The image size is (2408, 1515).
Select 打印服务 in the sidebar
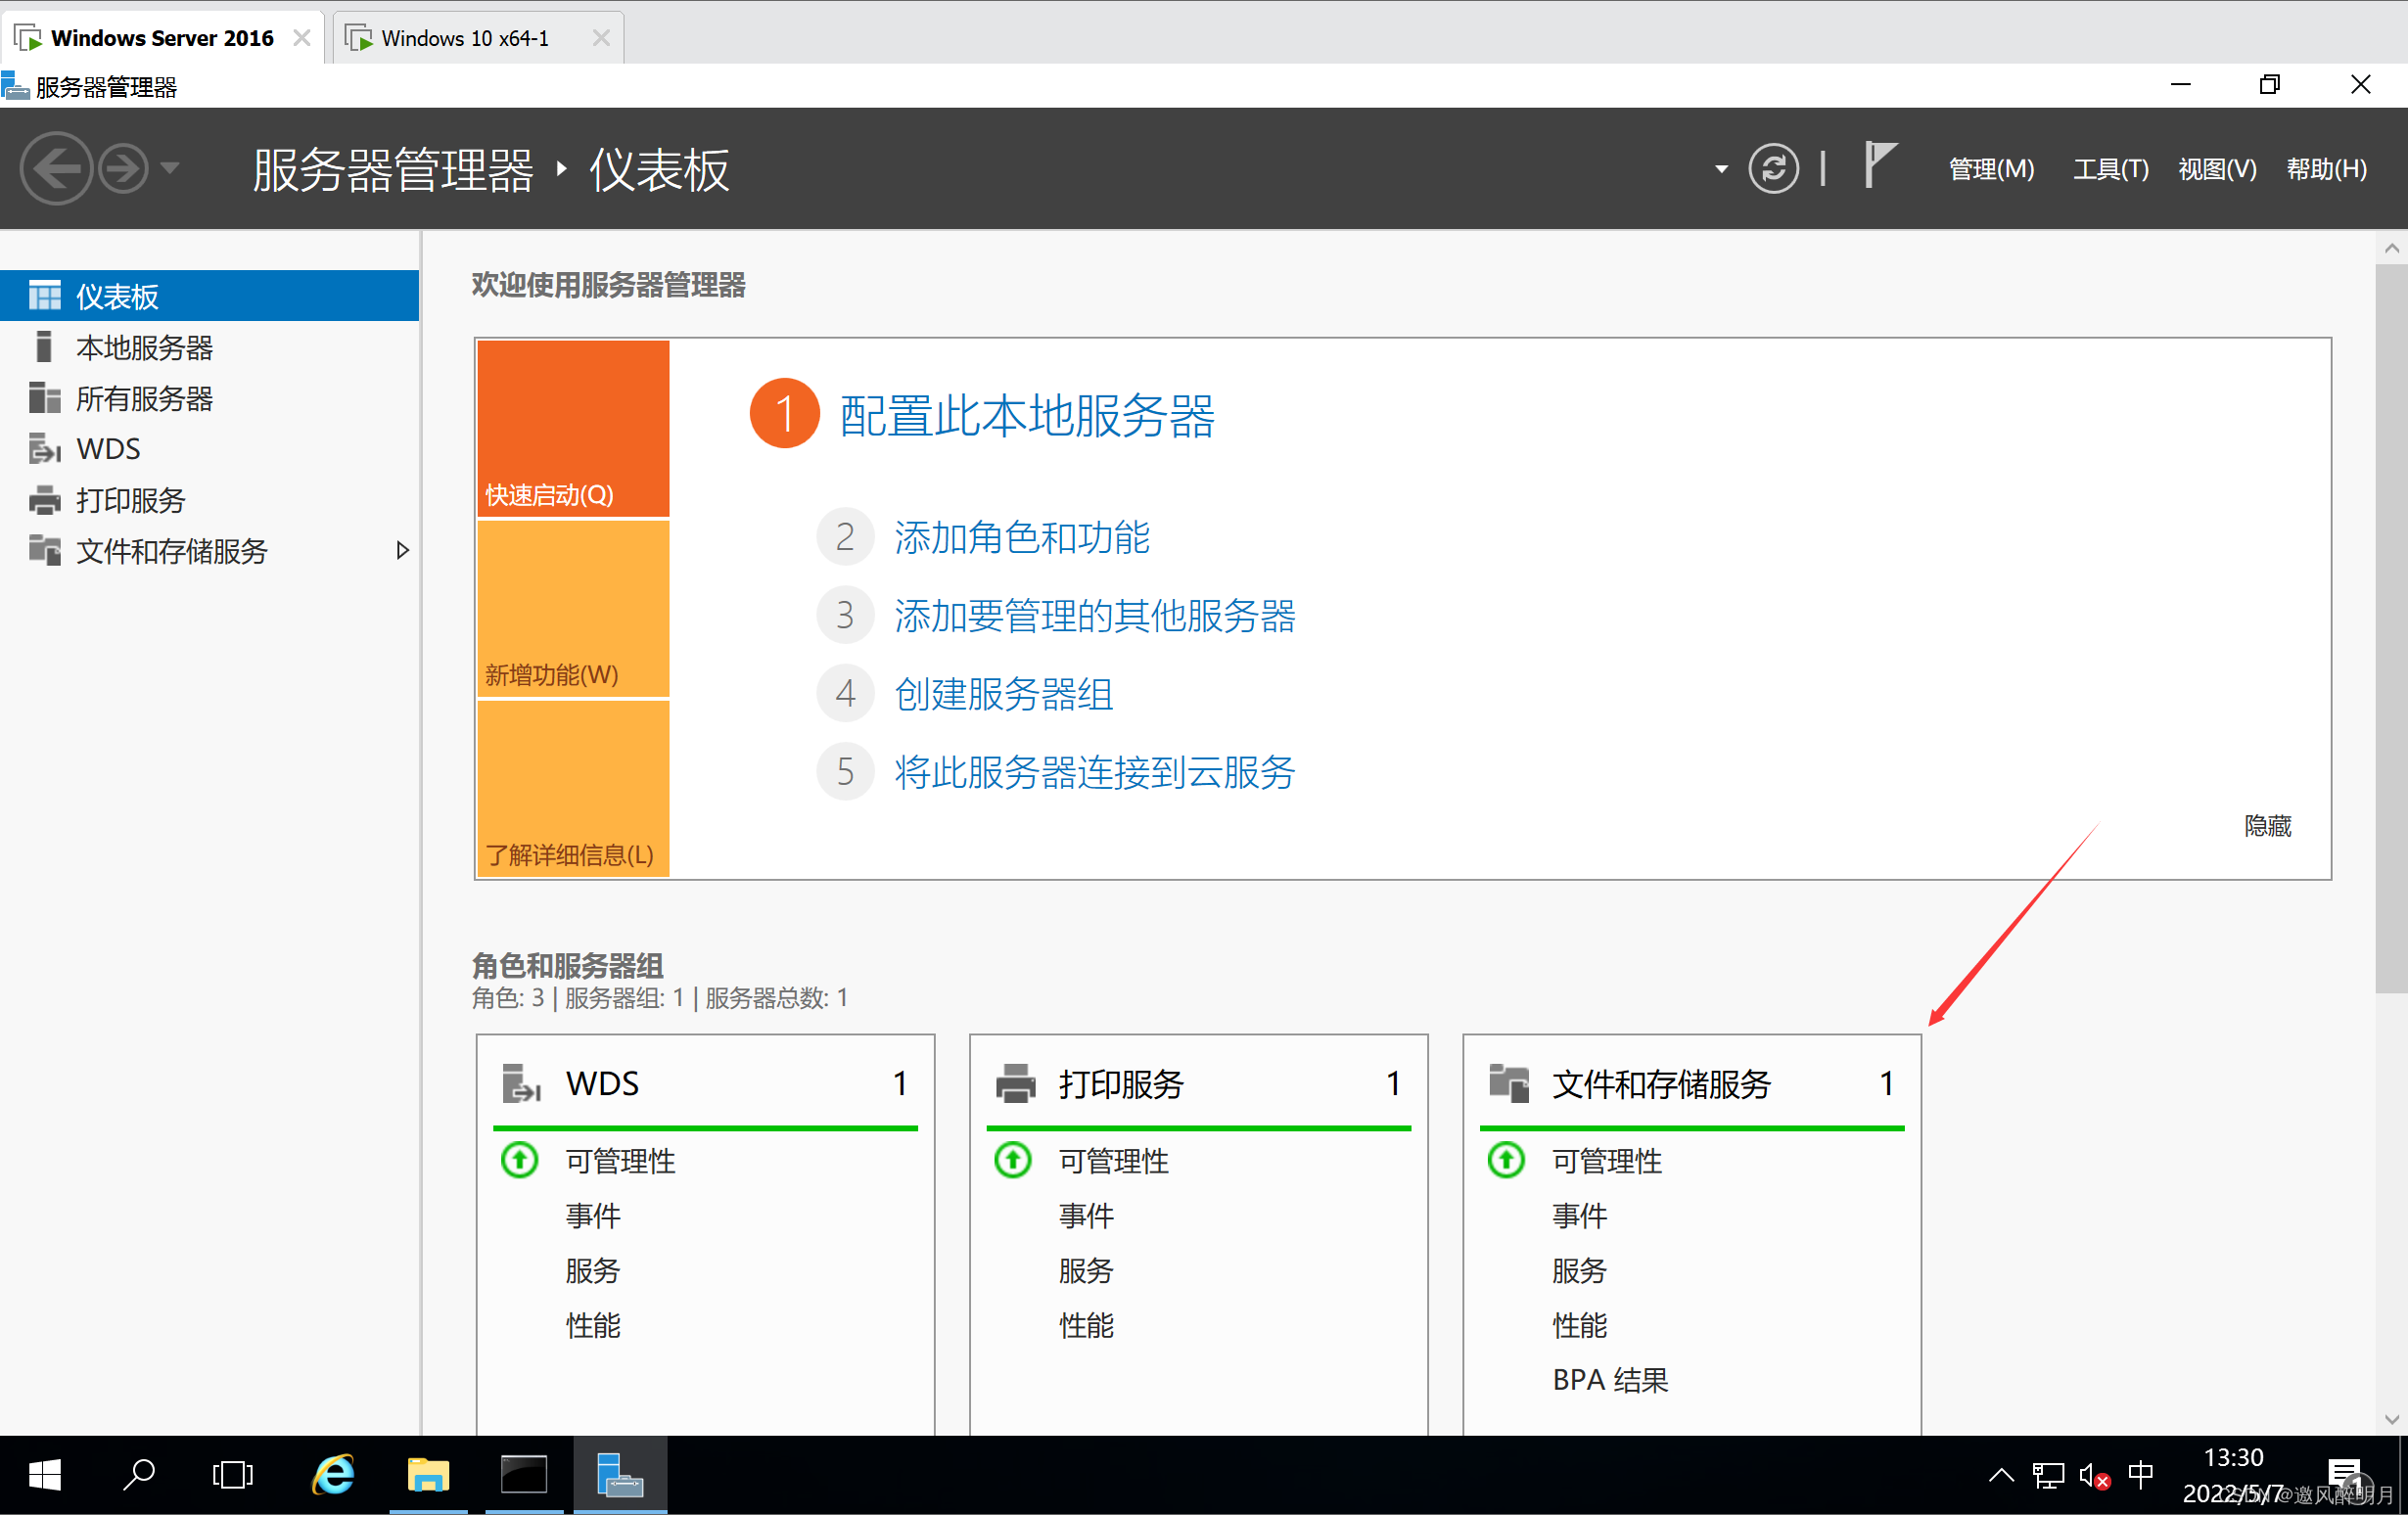pyautogui.click(x=209, y=500)
